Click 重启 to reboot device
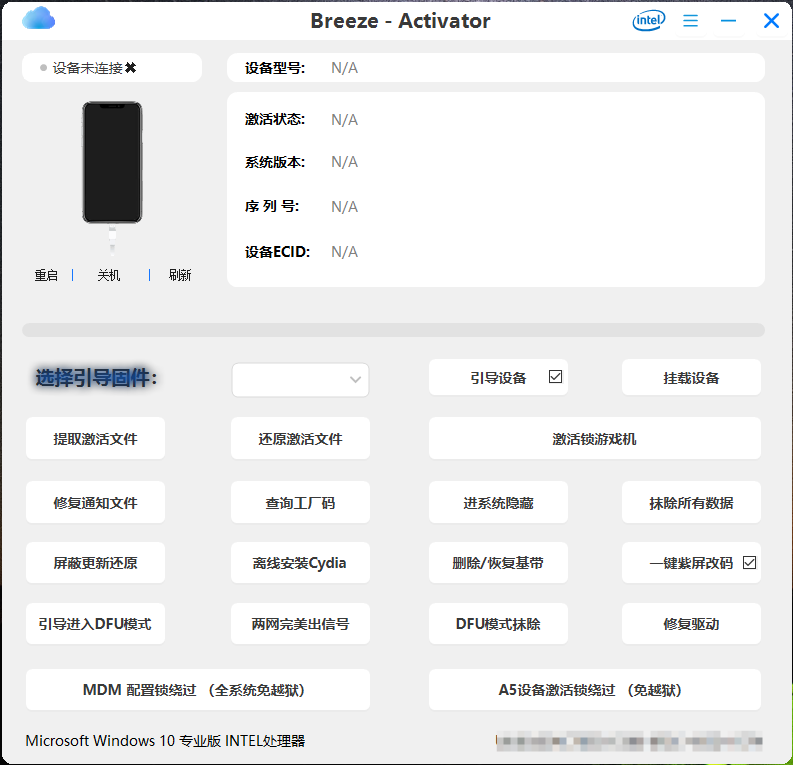793x765 pixels. coord(46,275)
